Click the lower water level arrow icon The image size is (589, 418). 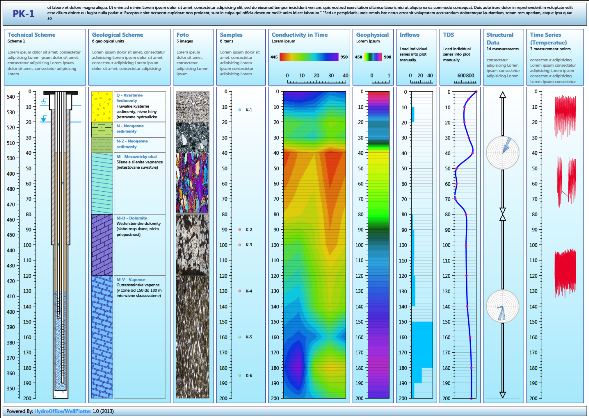click(x=44, y=118)
